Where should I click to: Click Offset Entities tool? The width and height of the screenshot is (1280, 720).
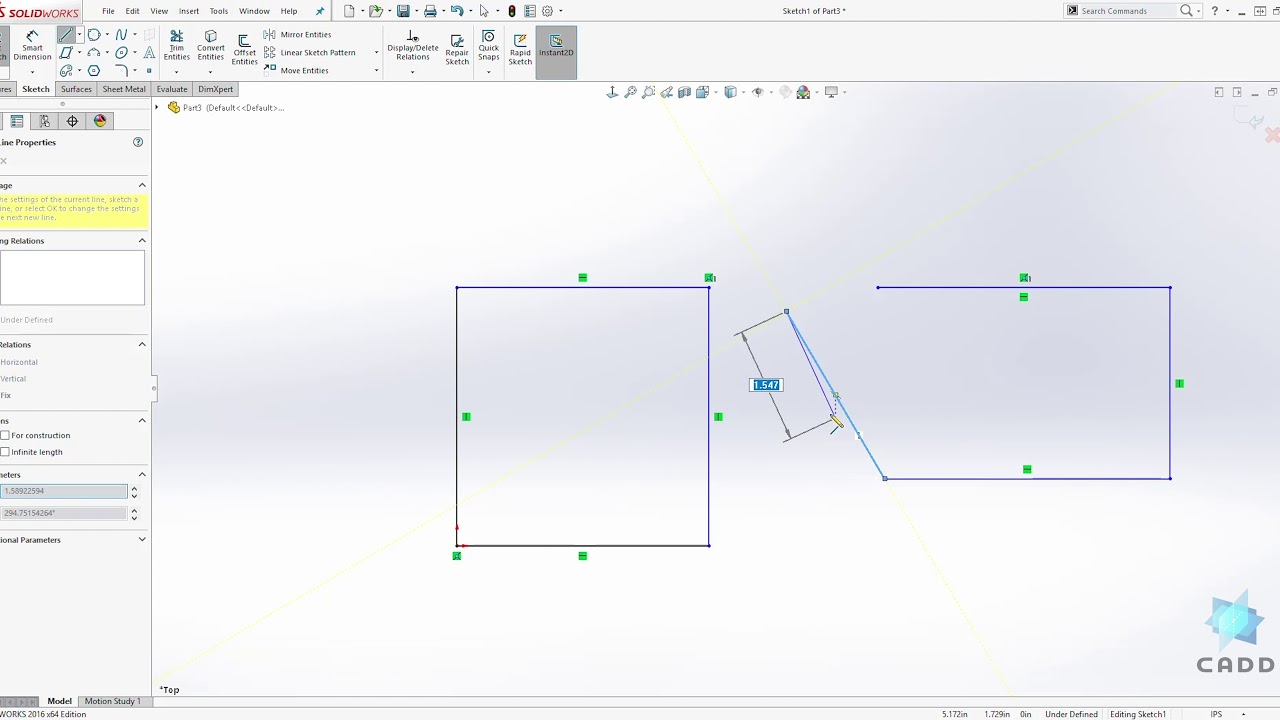click(x=245, y=50)
